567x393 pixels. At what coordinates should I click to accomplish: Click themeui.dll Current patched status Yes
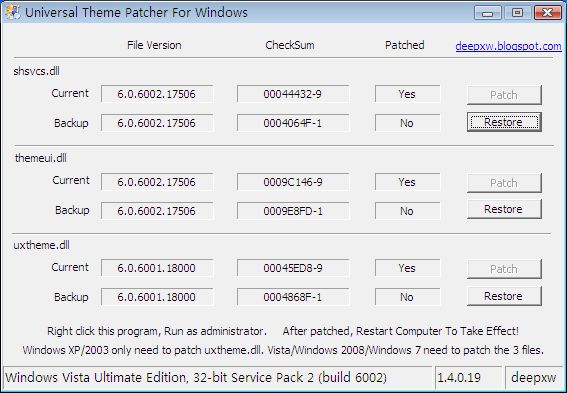coord(408,181)
